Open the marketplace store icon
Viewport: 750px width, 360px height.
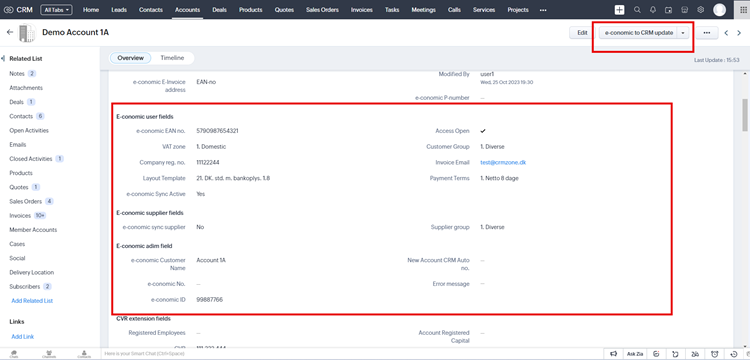[x=684, y=10]
